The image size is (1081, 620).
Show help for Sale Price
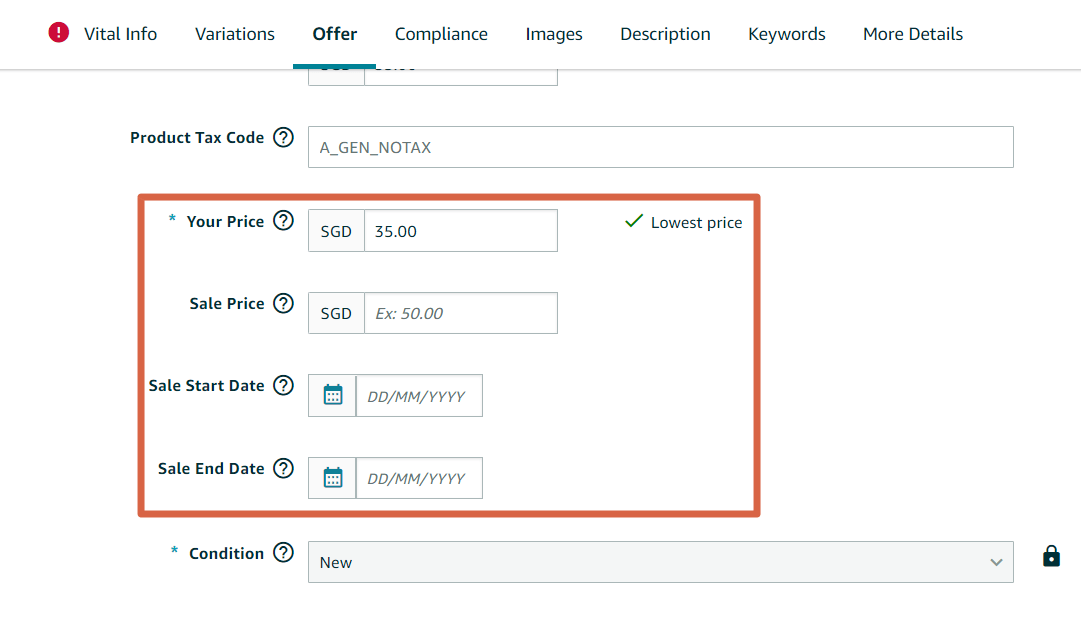(x=284, y=303)
